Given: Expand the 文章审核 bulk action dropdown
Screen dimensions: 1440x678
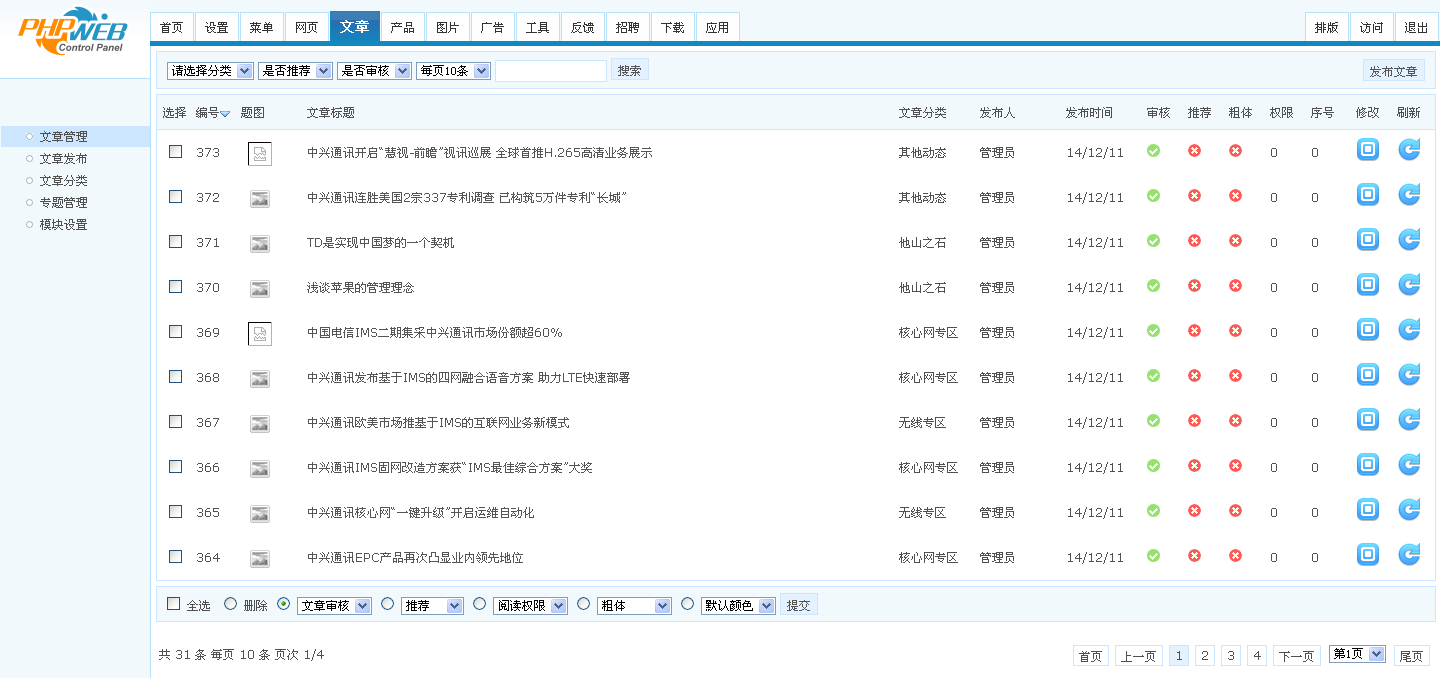Looking at the screenshot, I should (334, 606).
